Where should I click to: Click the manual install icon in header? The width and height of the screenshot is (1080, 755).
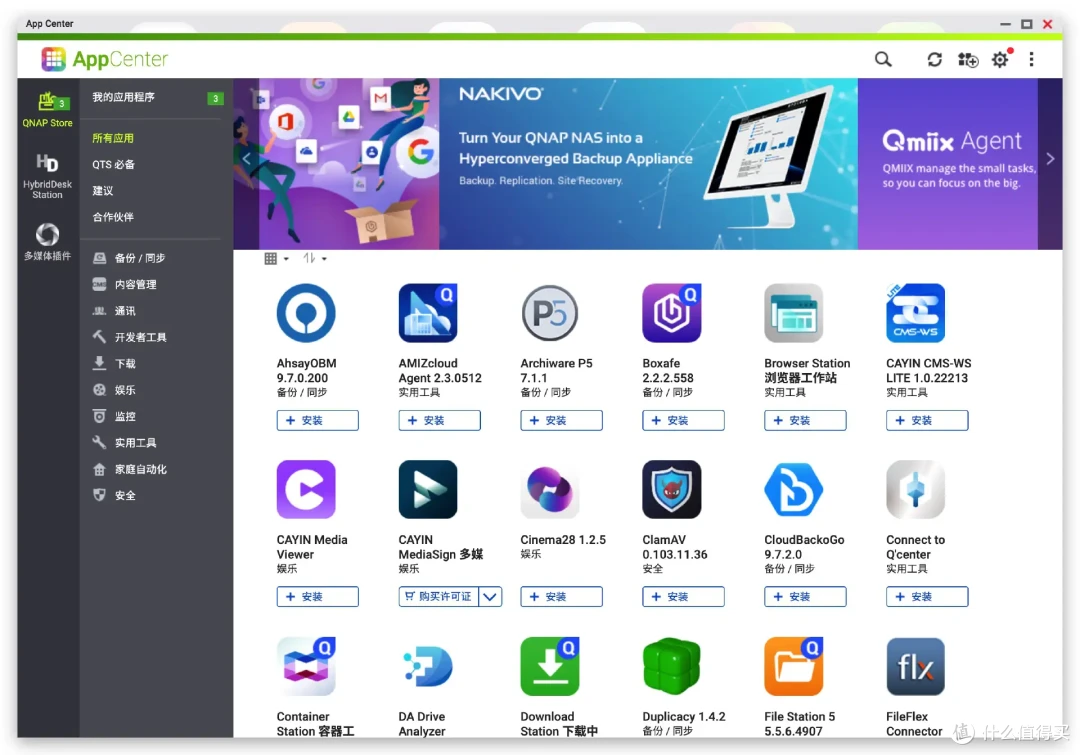click(x=968, y=60)
